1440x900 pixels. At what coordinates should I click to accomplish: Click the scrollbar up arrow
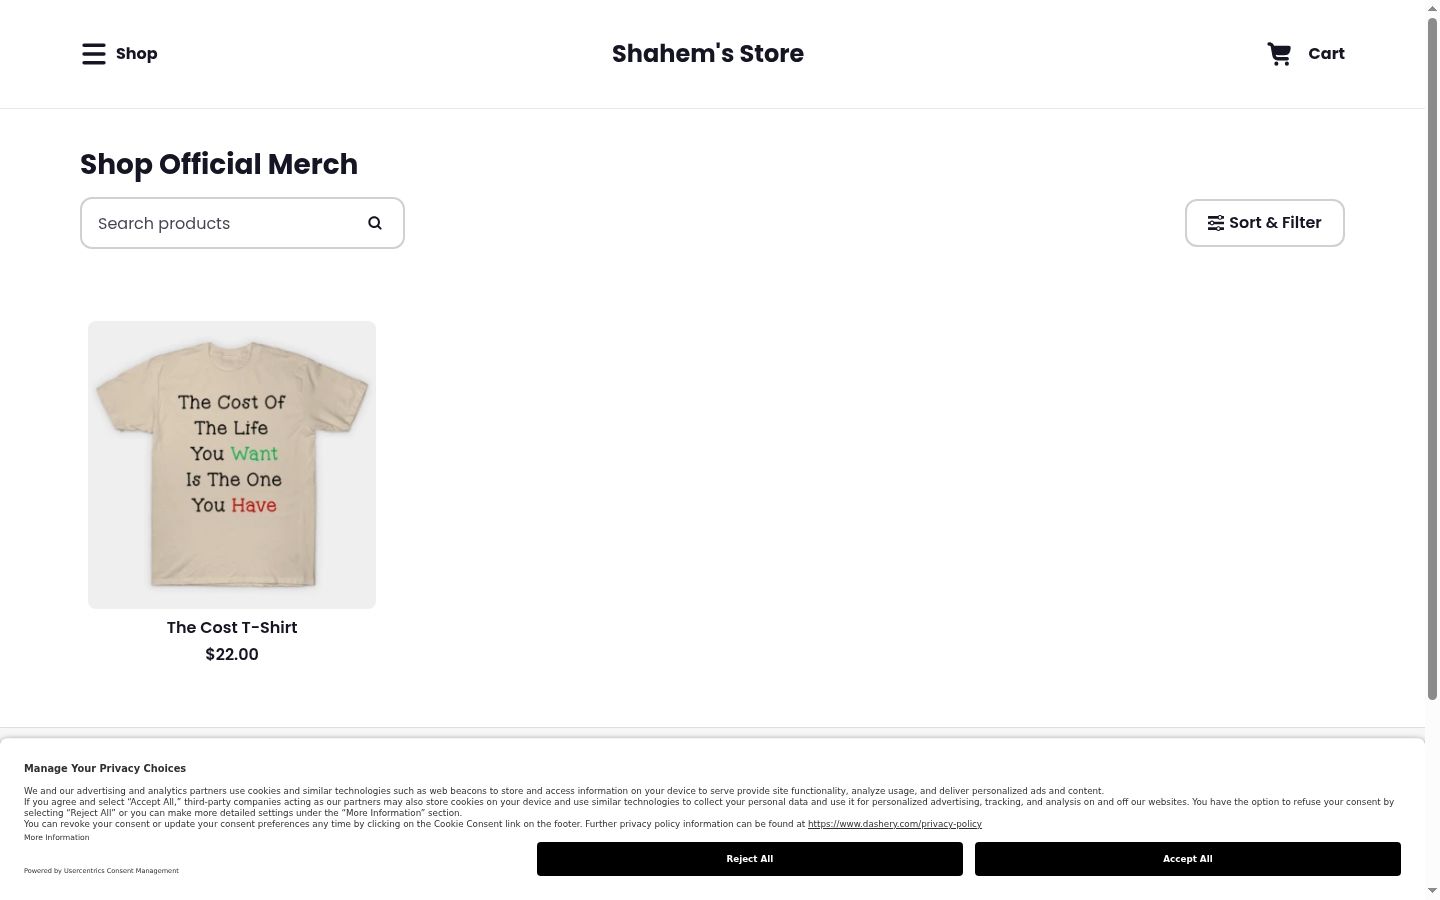(x=1433, y=7)
